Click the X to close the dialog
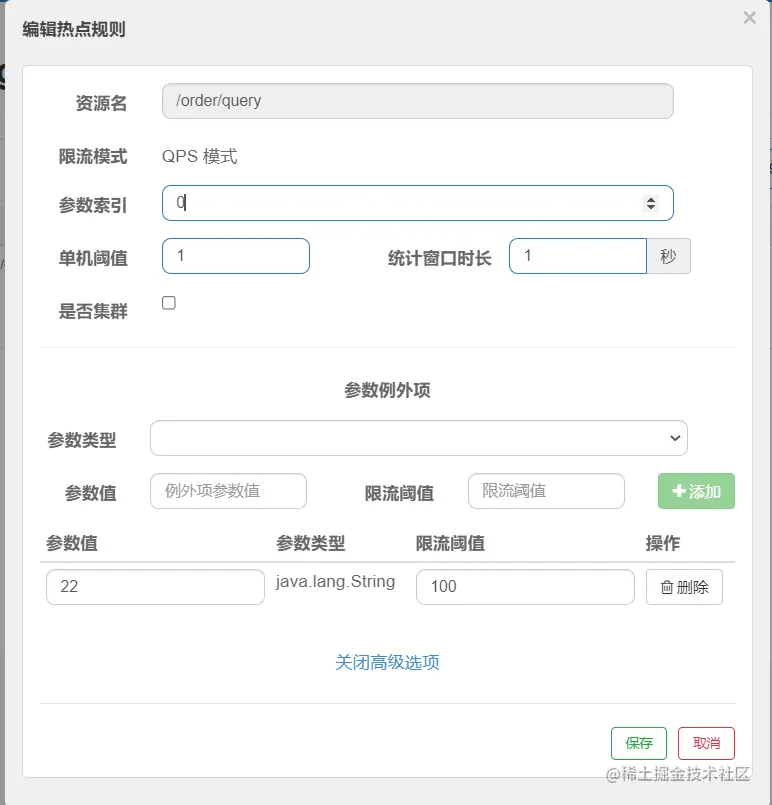Image resolution: width=772 pixels, height=805 pixels. (749, 17)
